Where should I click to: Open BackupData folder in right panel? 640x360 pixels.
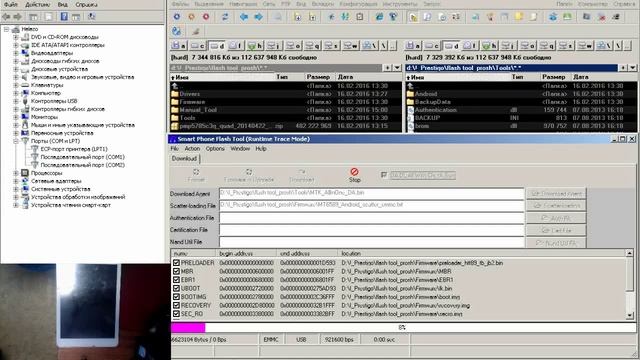(x=432, y=102)
